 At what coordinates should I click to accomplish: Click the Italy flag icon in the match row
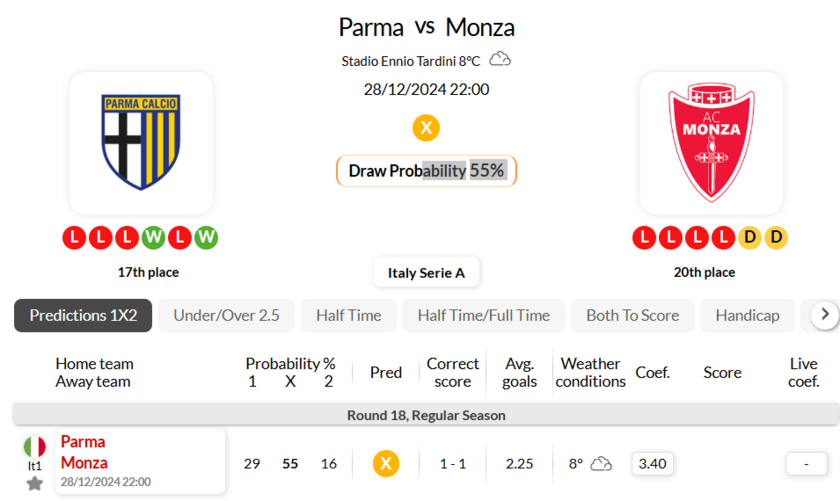[x=35, y=446]
